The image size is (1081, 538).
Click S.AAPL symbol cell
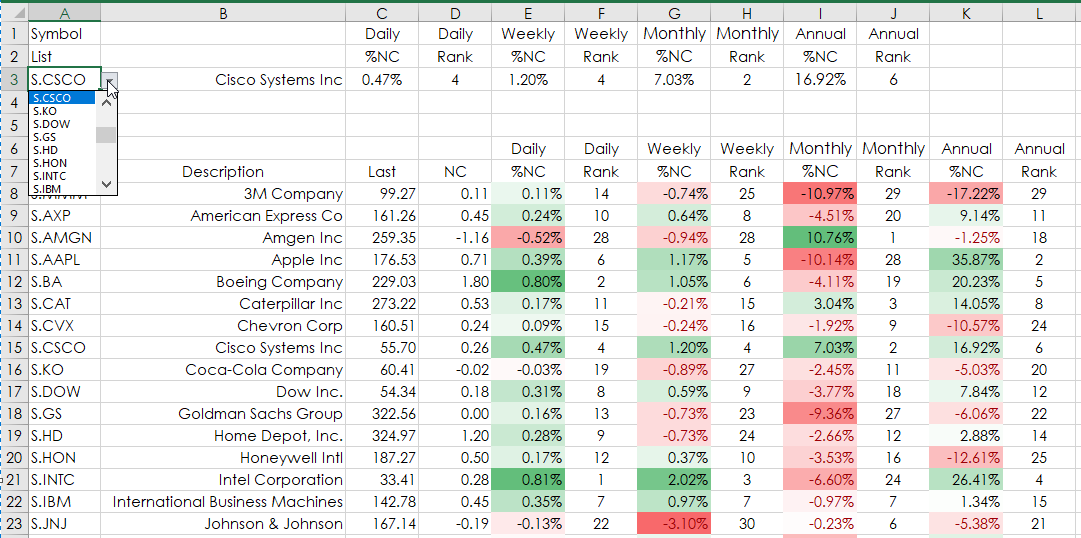pos(64,260)
